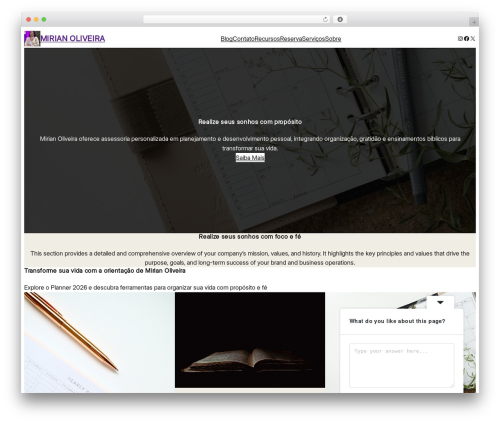This screenshot has height=423, width=500.
Task: Click the heading 'Realize seus sonhos com foco e fé'
Action: tap(250, 237)
